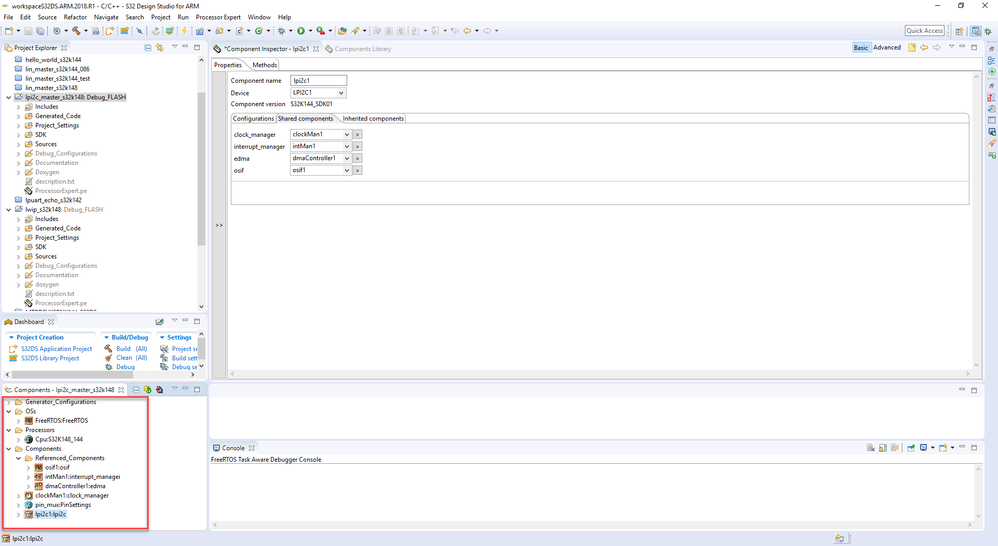Click the back arrow navigation toolbar icon

point(467,31)
